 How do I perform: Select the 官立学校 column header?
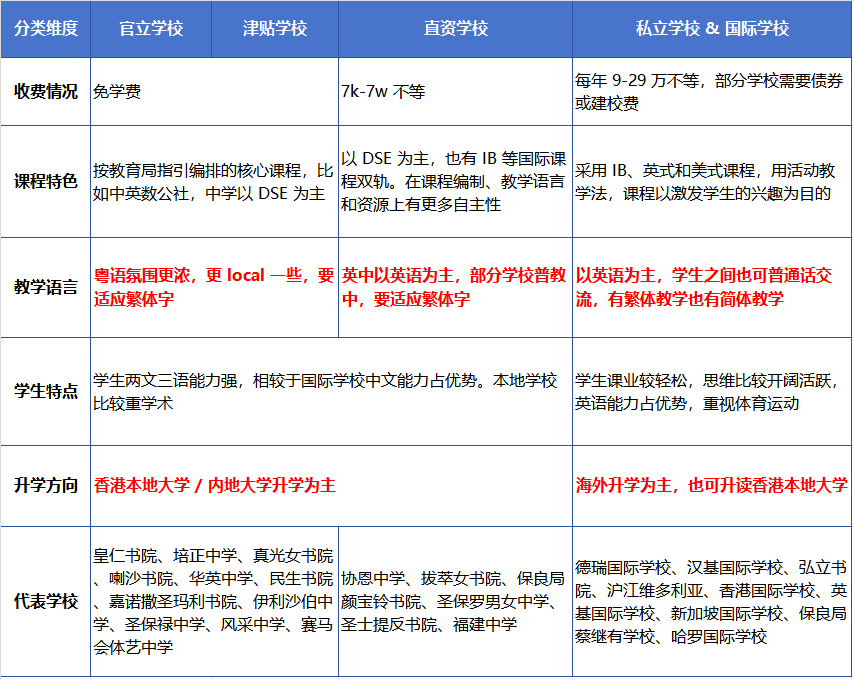point(150,30)
